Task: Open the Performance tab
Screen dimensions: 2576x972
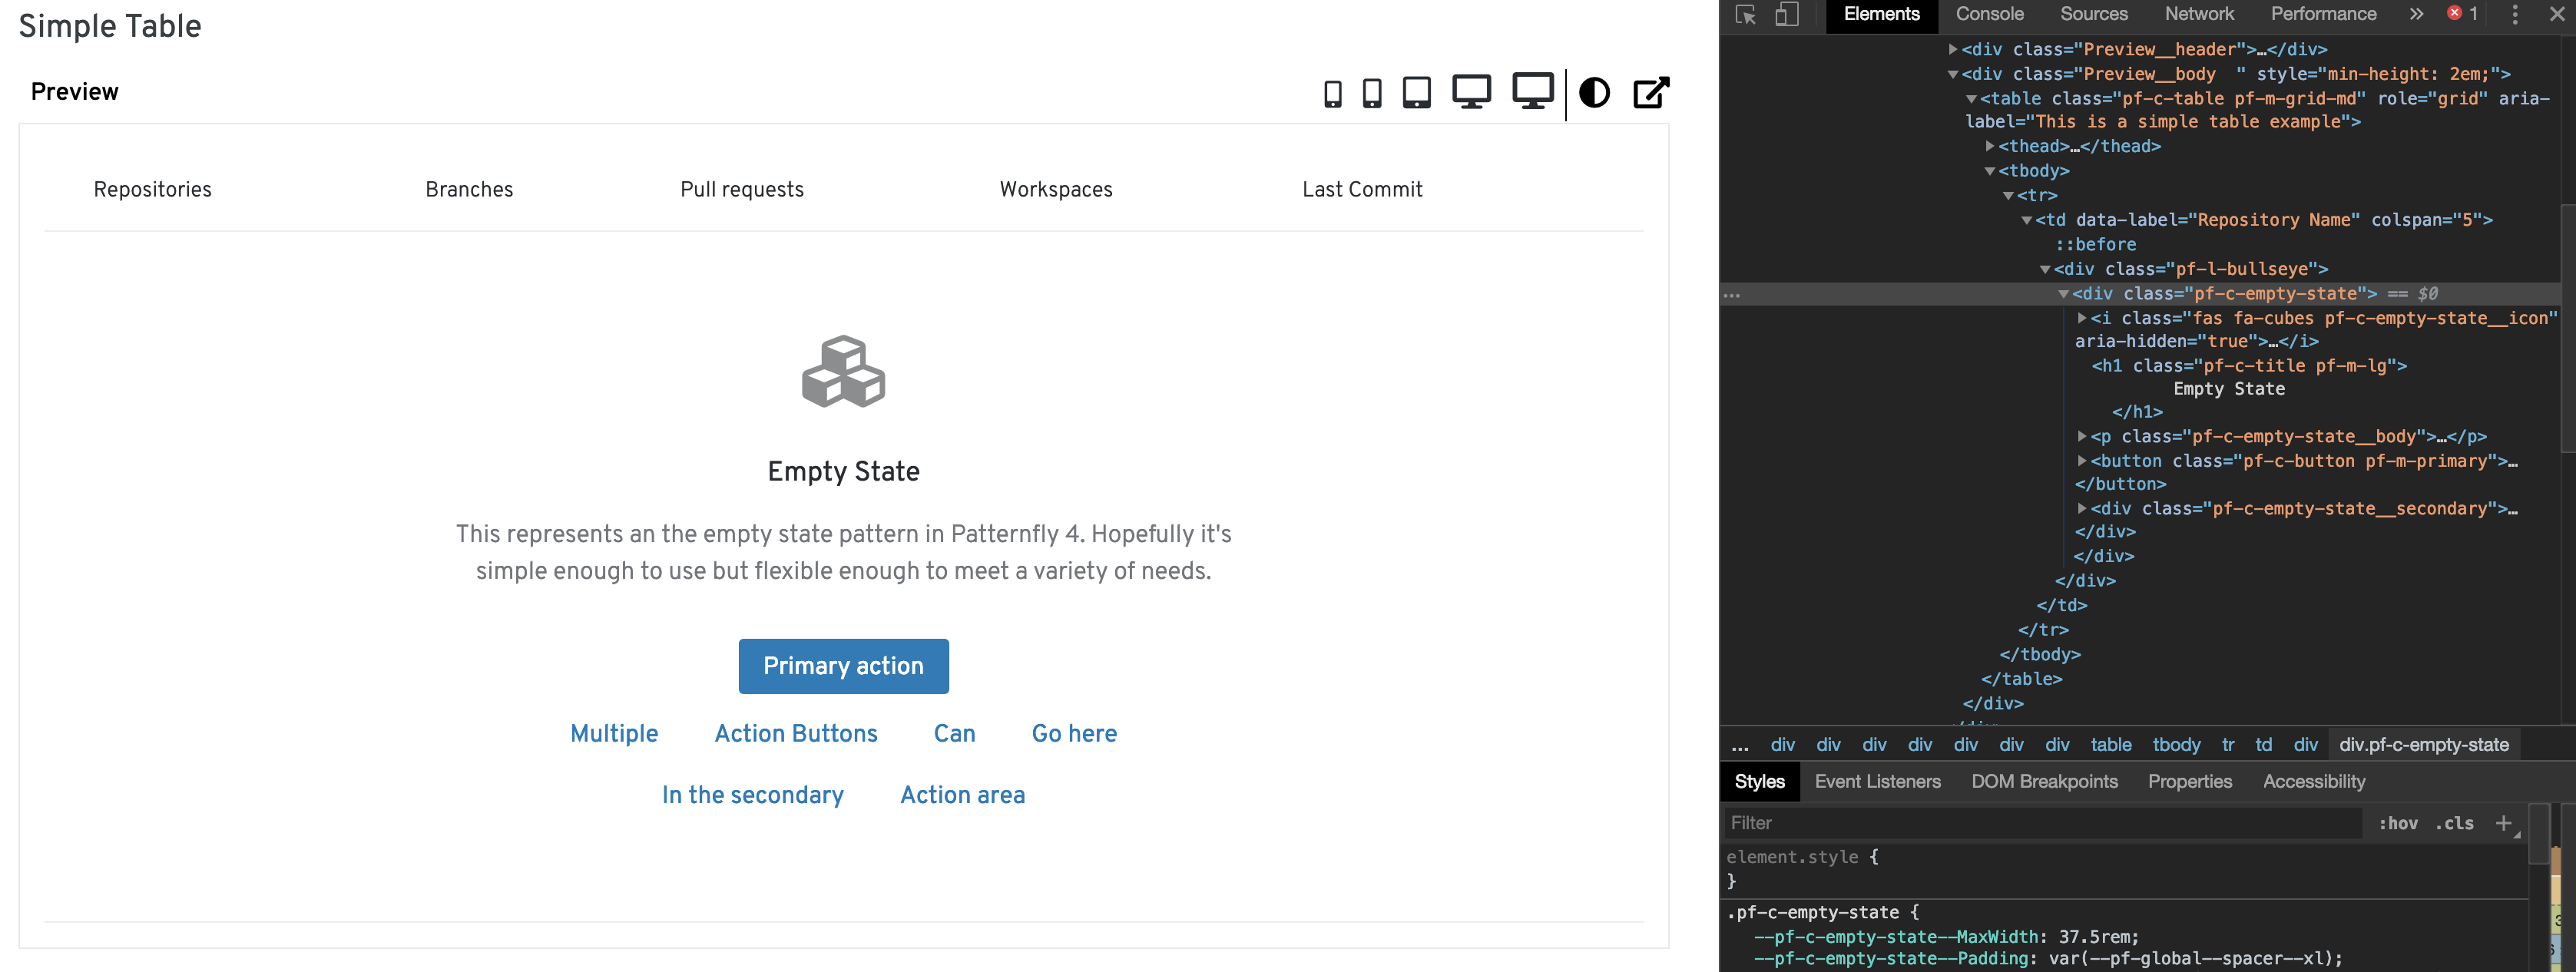Action: pyautogui.click(x=2323, y=14)
